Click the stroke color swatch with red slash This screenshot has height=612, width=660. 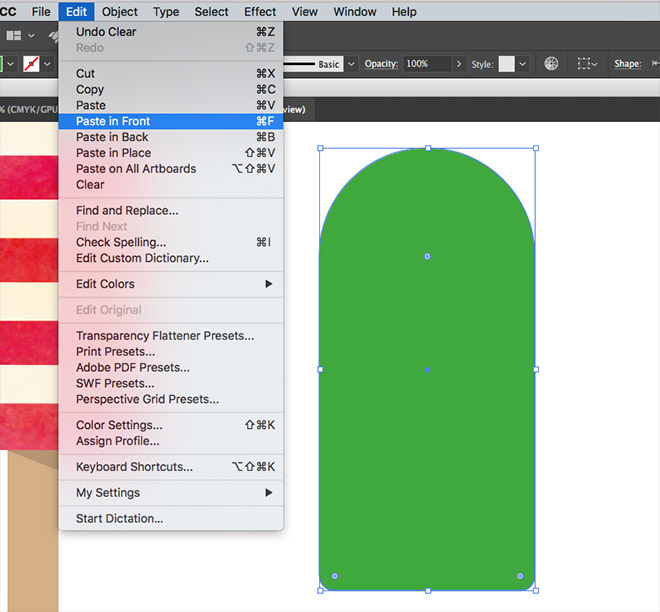31,64
